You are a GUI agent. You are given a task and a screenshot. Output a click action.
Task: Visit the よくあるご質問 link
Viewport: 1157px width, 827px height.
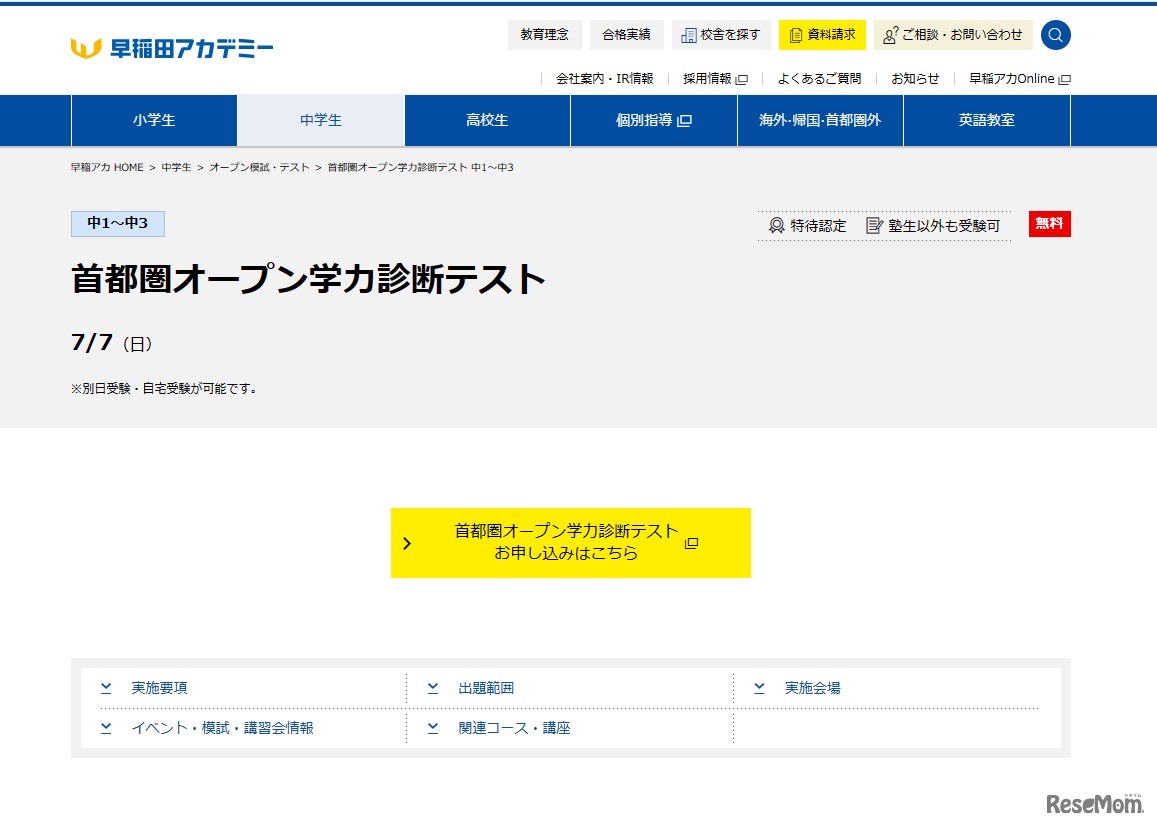point(818,78)
